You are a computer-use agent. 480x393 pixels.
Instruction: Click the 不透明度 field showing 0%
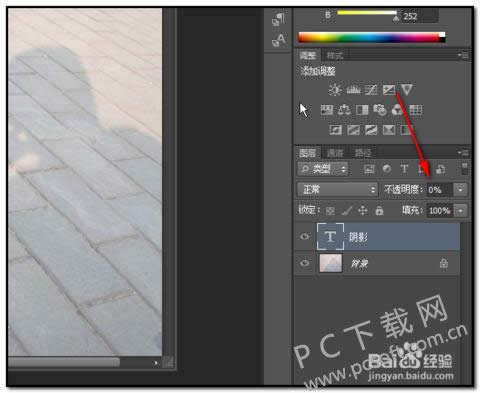coord(440,190)
